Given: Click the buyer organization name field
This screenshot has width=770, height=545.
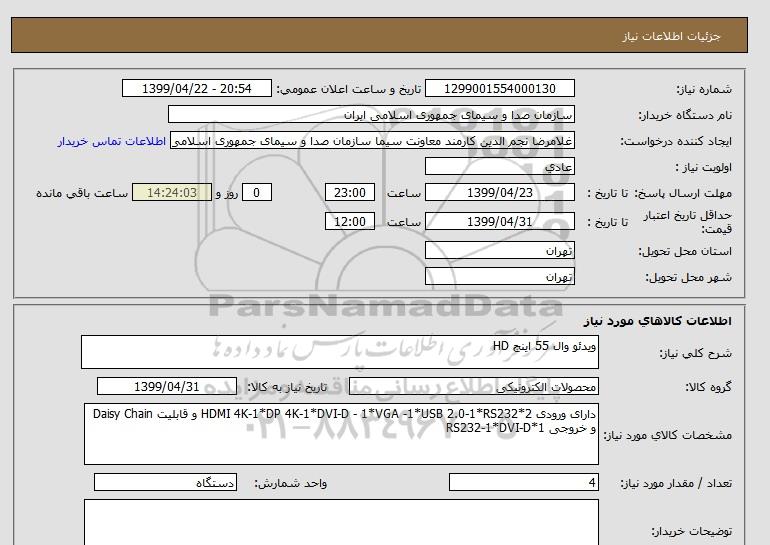Looking at the screenshot, I should tap(372, 115).
